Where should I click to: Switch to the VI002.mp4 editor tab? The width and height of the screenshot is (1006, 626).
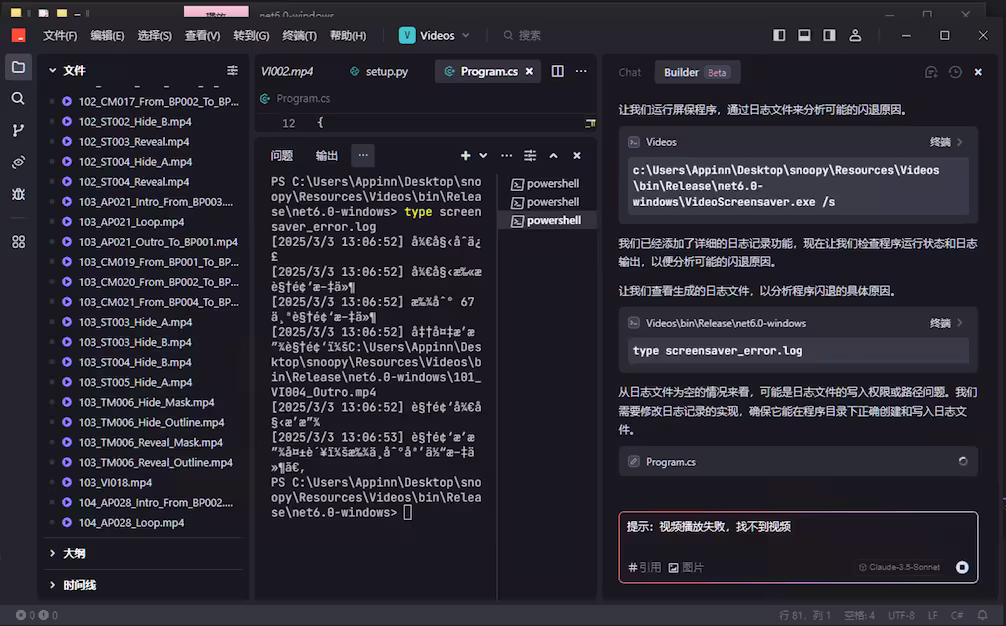pyautogui.click(x=287, y=71)
